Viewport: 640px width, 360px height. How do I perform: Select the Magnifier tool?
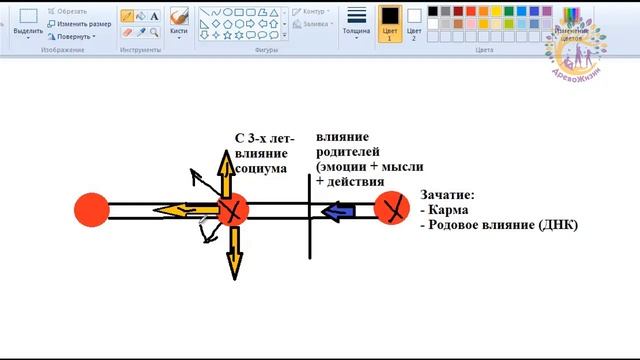pyautogui.click(x=154, y=32)
